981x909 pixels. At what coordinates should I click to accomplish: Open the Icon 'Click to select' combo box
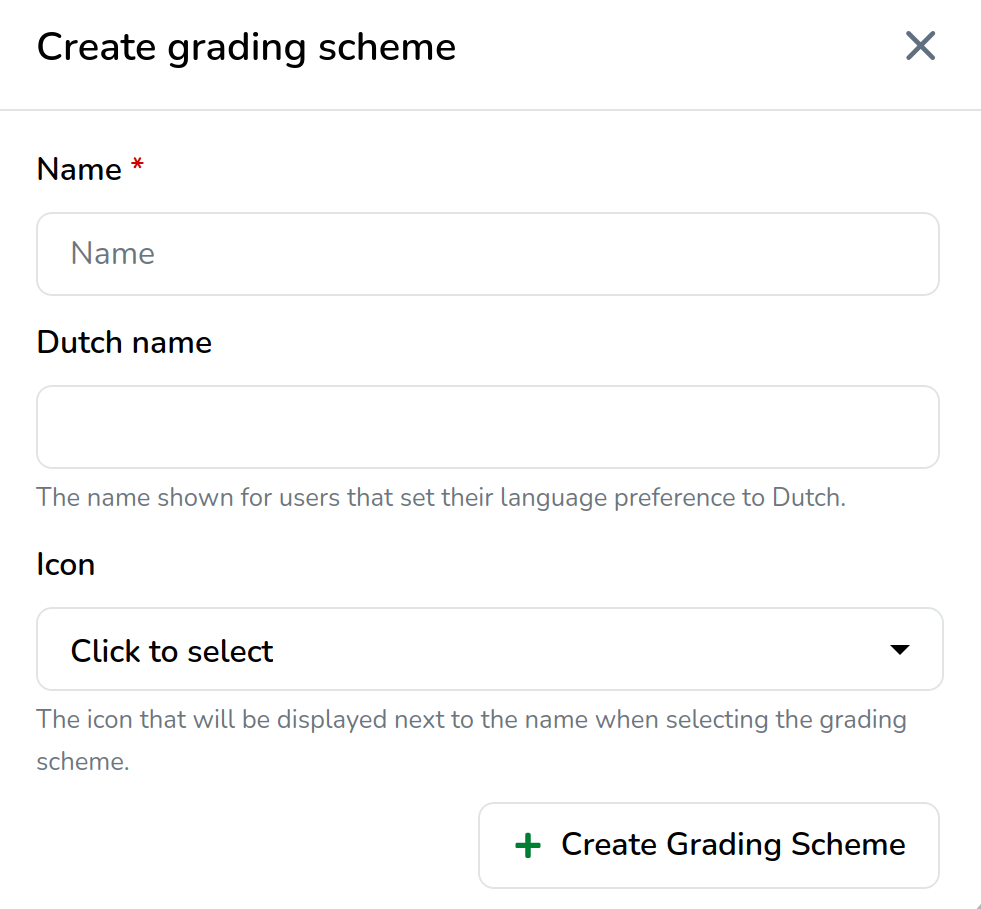click(489, 650)
